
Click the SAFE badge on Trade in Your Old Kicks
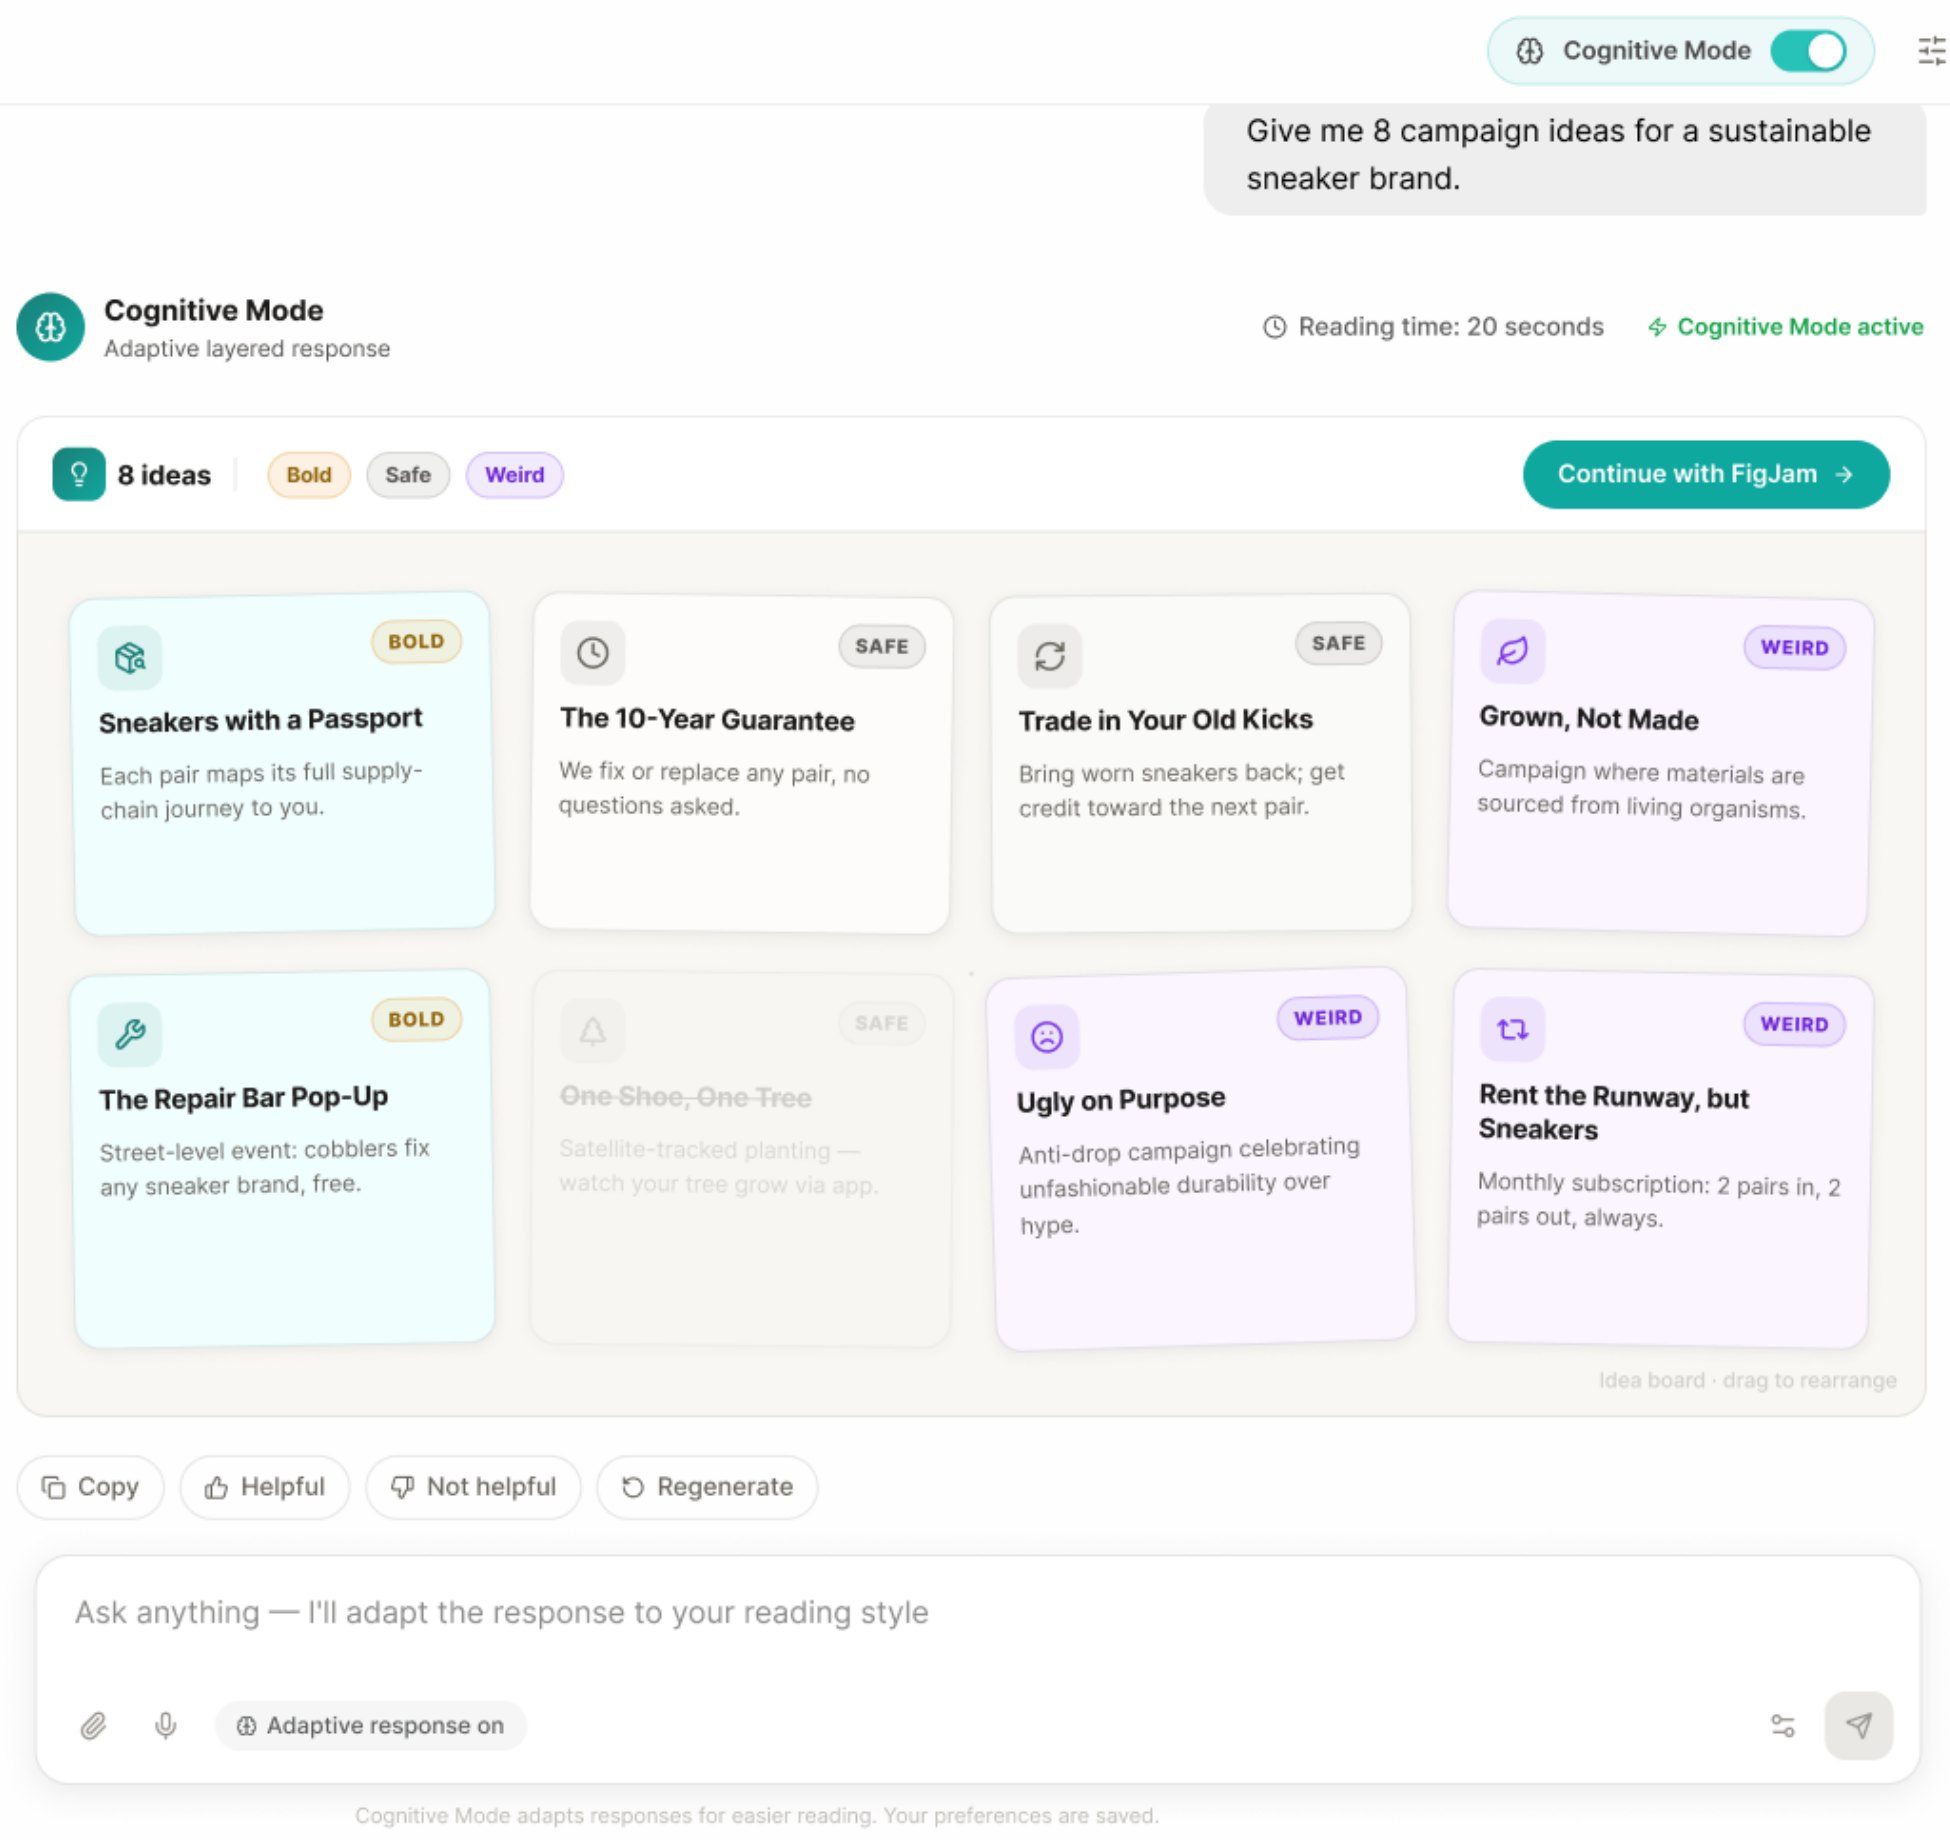pyautogui.click(x=1339, y=643)
